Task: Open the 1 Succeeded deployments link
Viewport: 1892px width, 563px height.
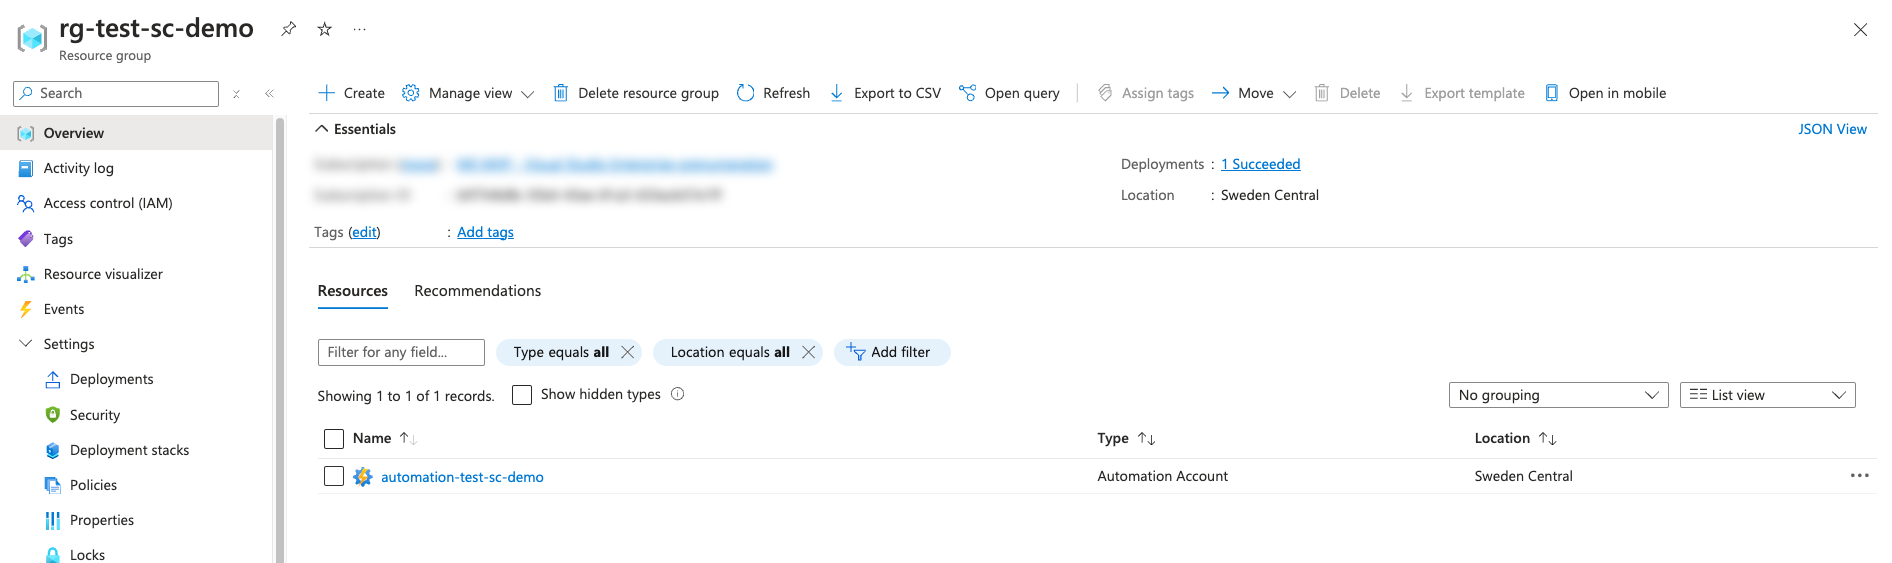Action: [1260, 164]
